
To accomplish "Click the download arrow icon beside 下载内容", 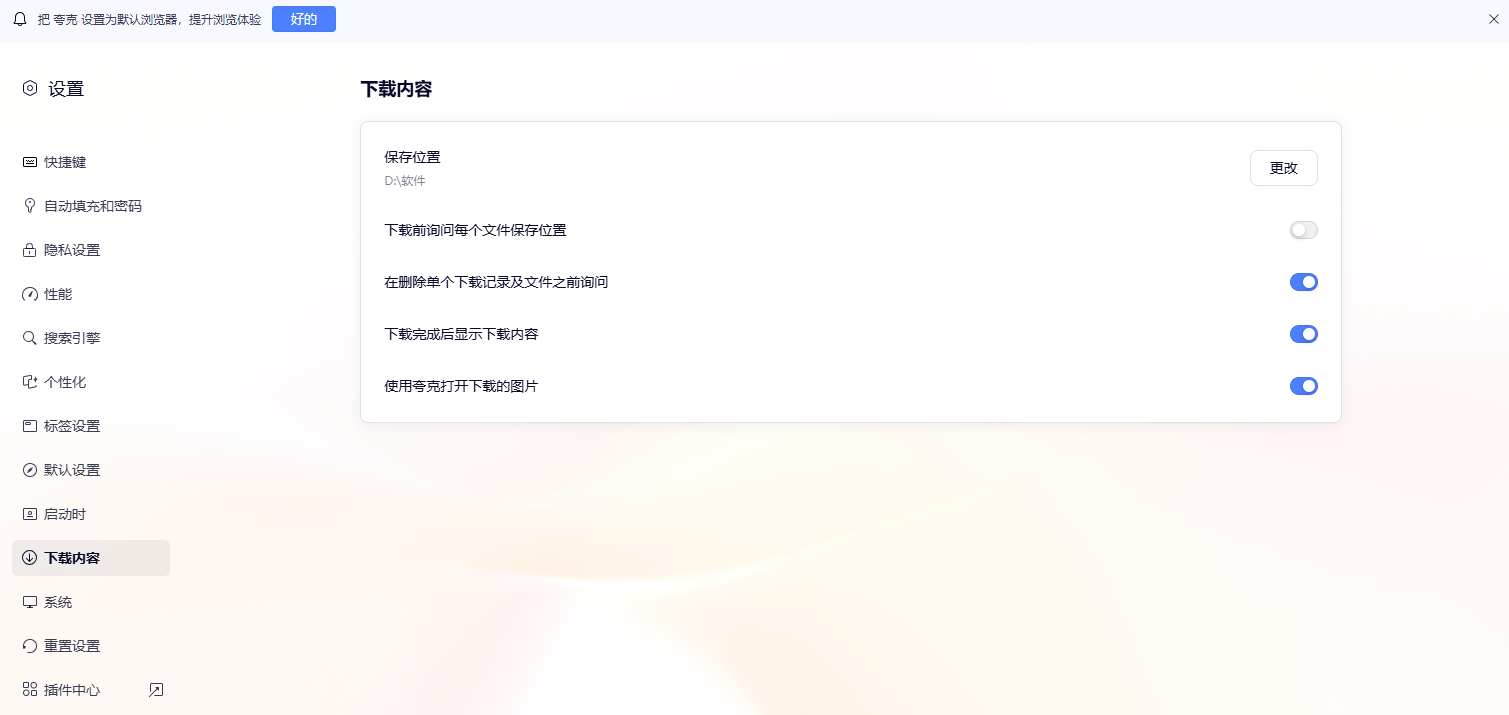I will [x=30, y=558].
